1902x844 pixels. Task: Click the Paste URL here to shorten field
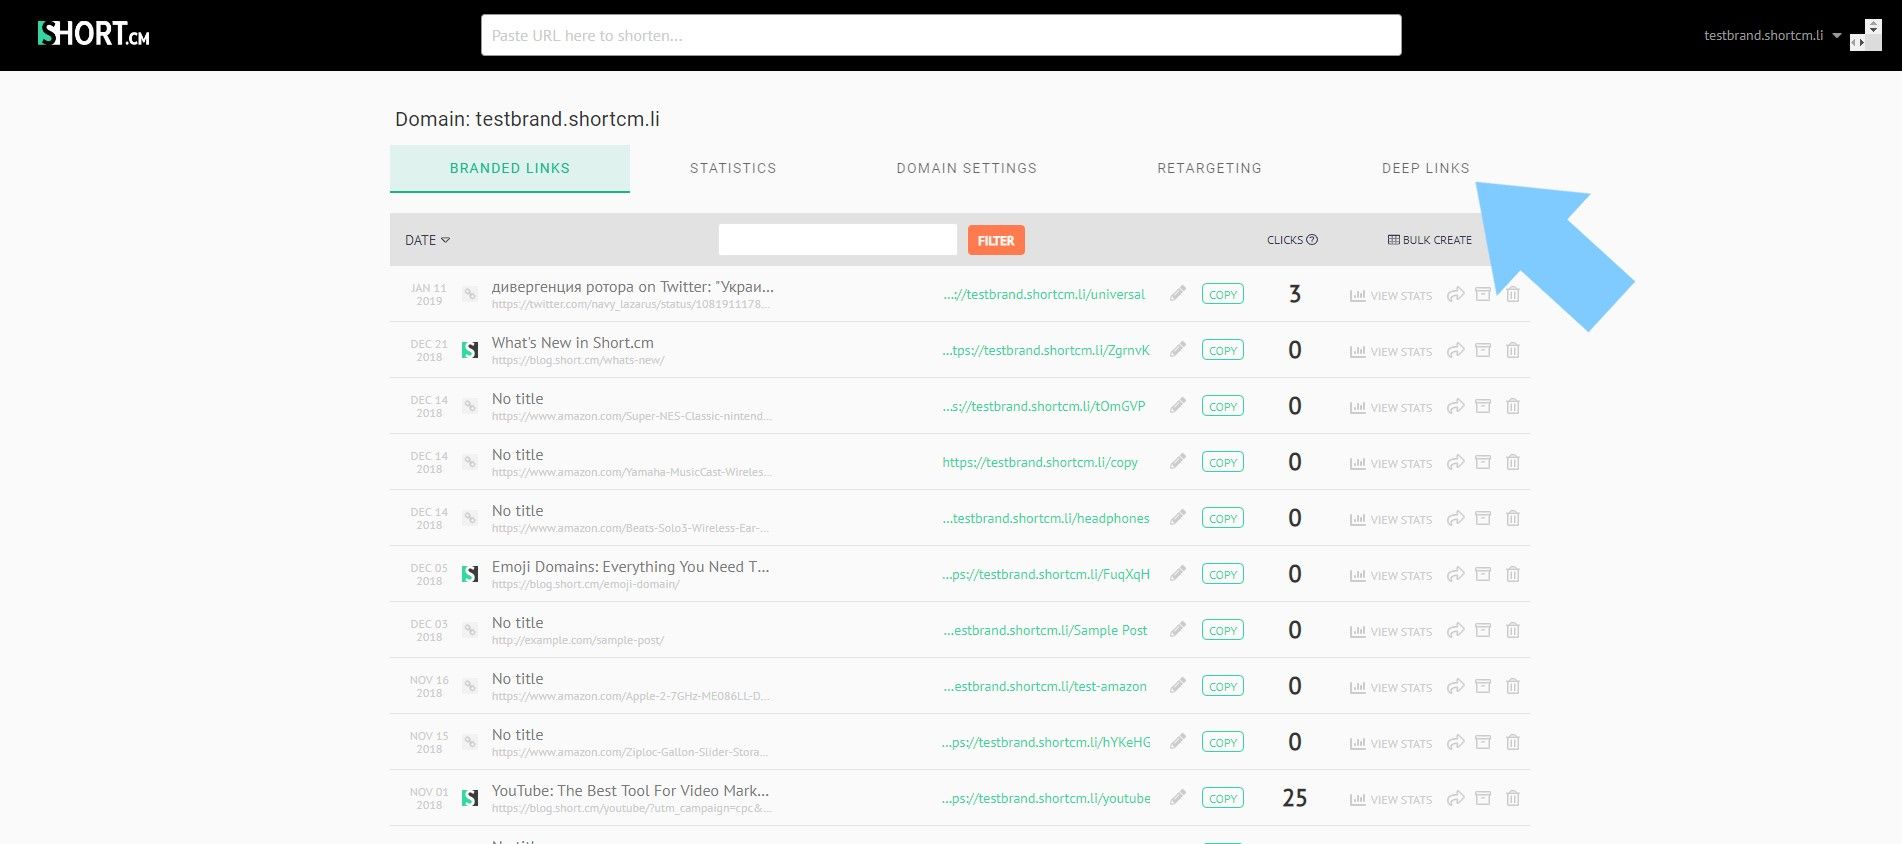pyautogui.click(x=941, y=35)
